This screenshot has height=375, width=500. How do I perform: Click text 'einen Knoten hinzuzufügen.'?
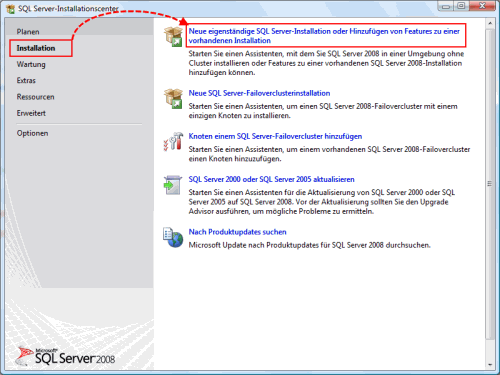pos(235,159)
